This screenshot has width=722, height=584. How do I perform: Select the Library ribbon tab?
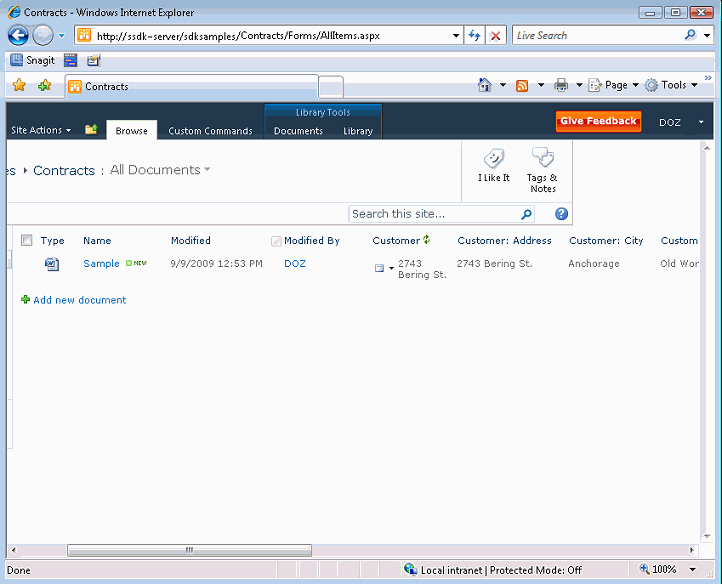point(358,131)
